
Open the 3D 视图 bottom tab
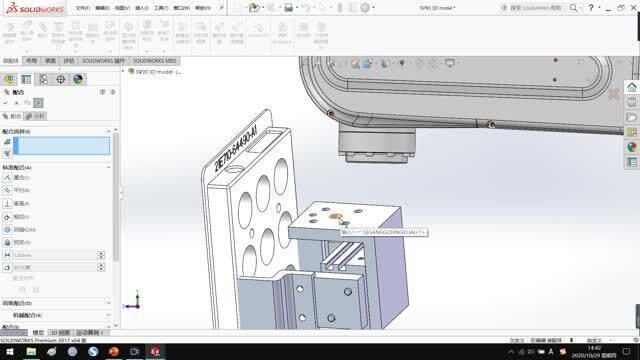click(x=60, y=333)
